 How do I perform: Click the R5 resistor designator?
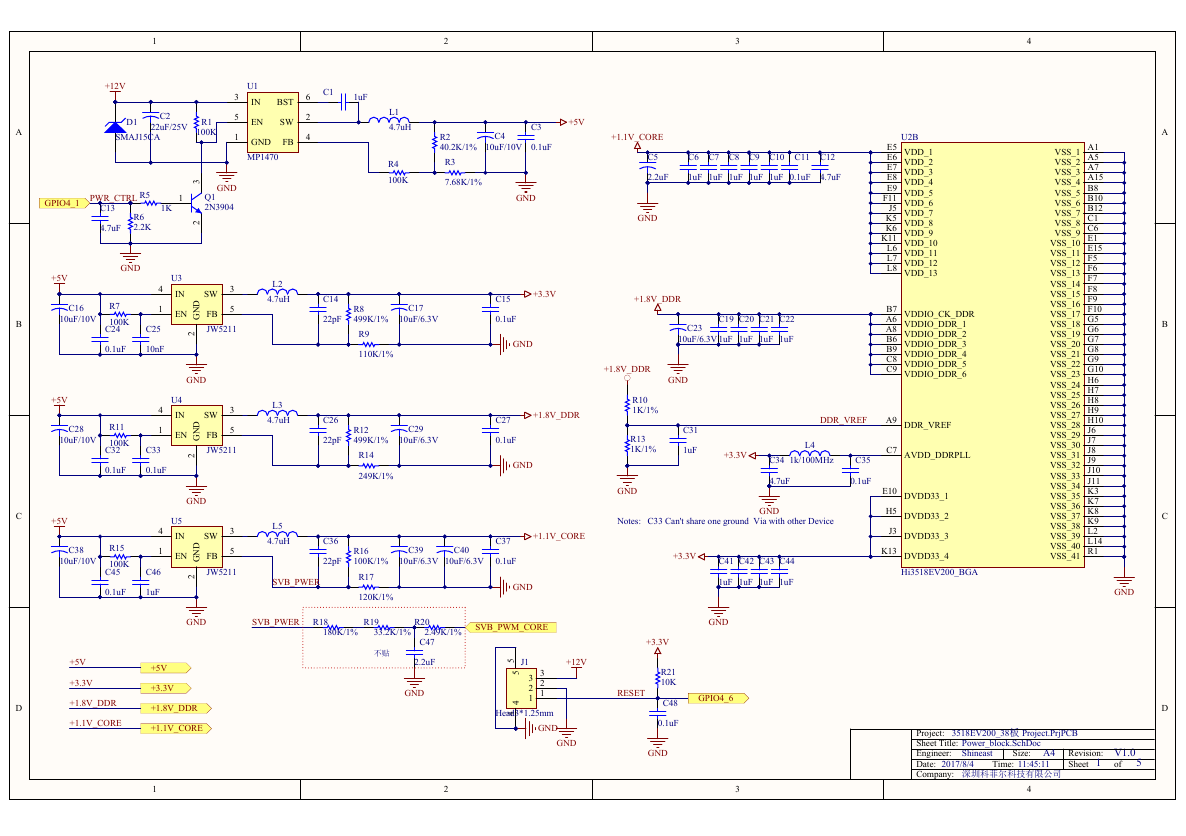click(x=144, y=195)
